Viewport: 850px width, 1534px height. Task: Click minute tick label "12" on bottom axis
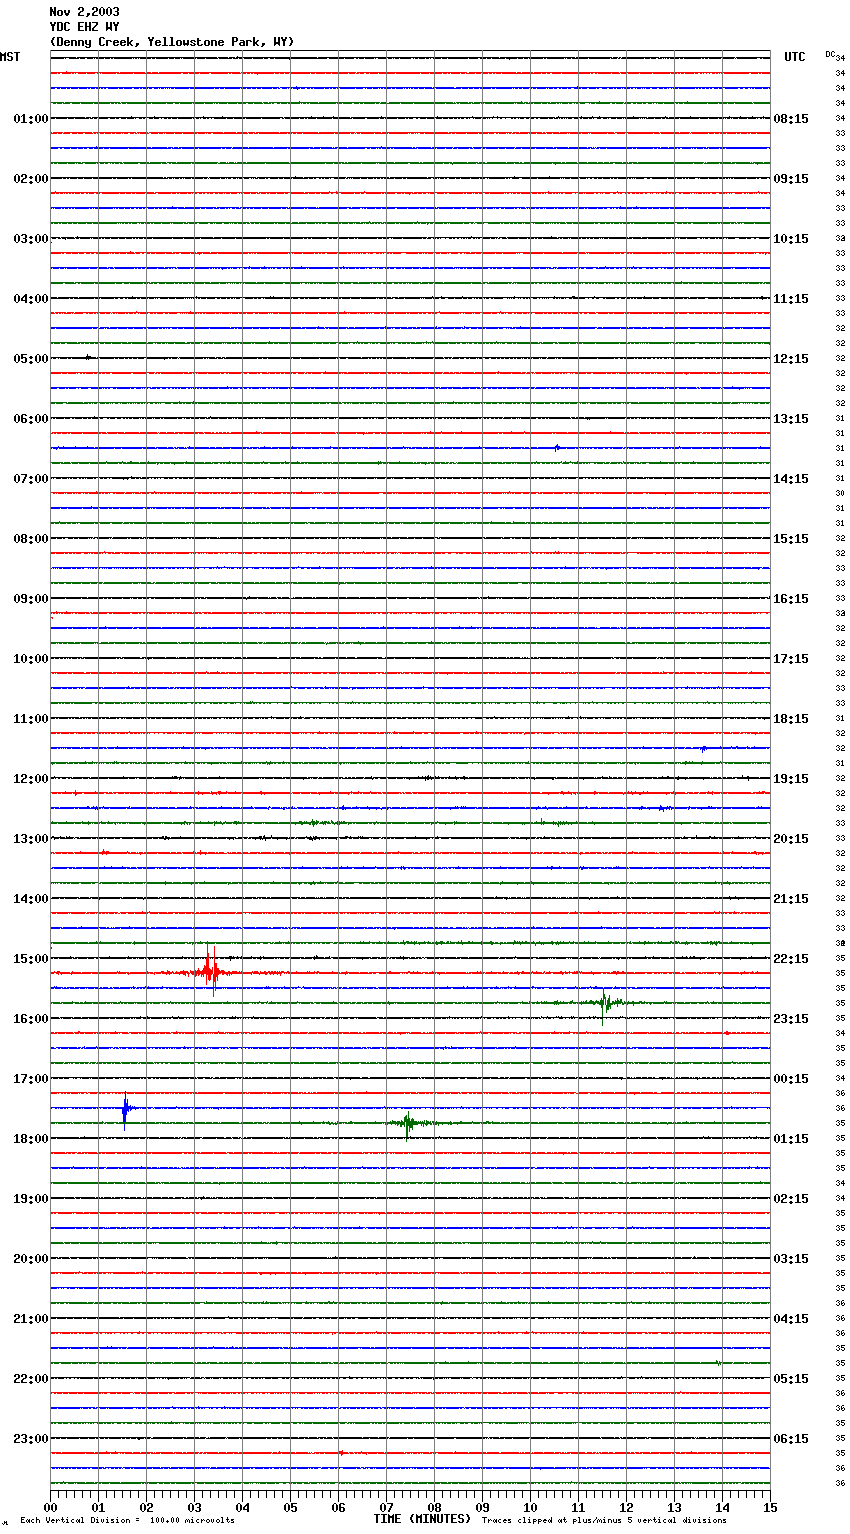(x=626, y=1507)
